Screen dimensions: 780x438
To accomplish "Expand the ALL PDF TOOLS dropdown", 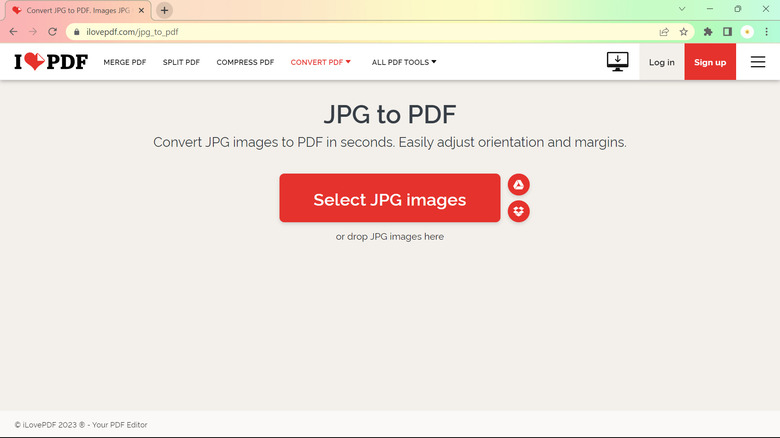I will coord(404,62).
